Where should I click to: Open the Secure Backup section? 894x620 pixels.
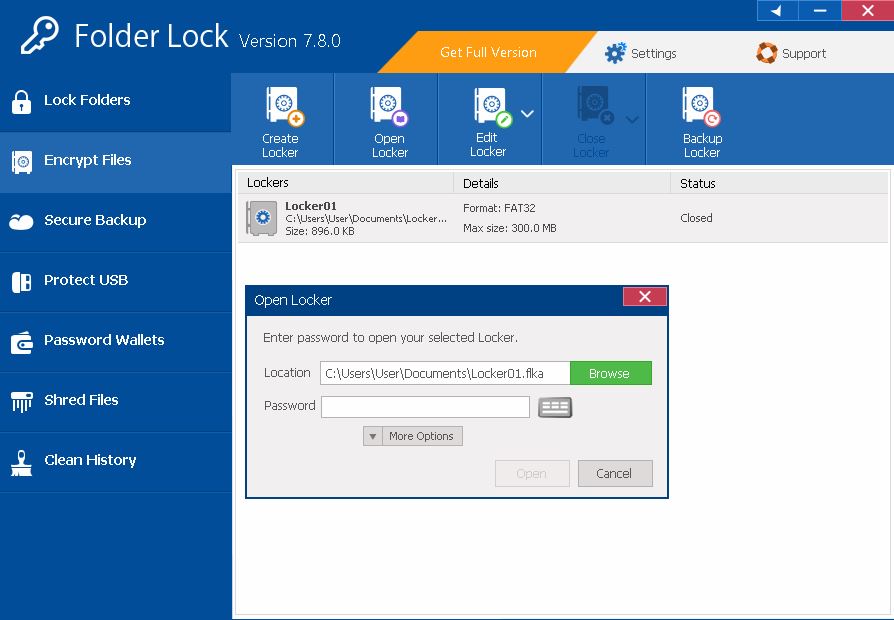95,220
